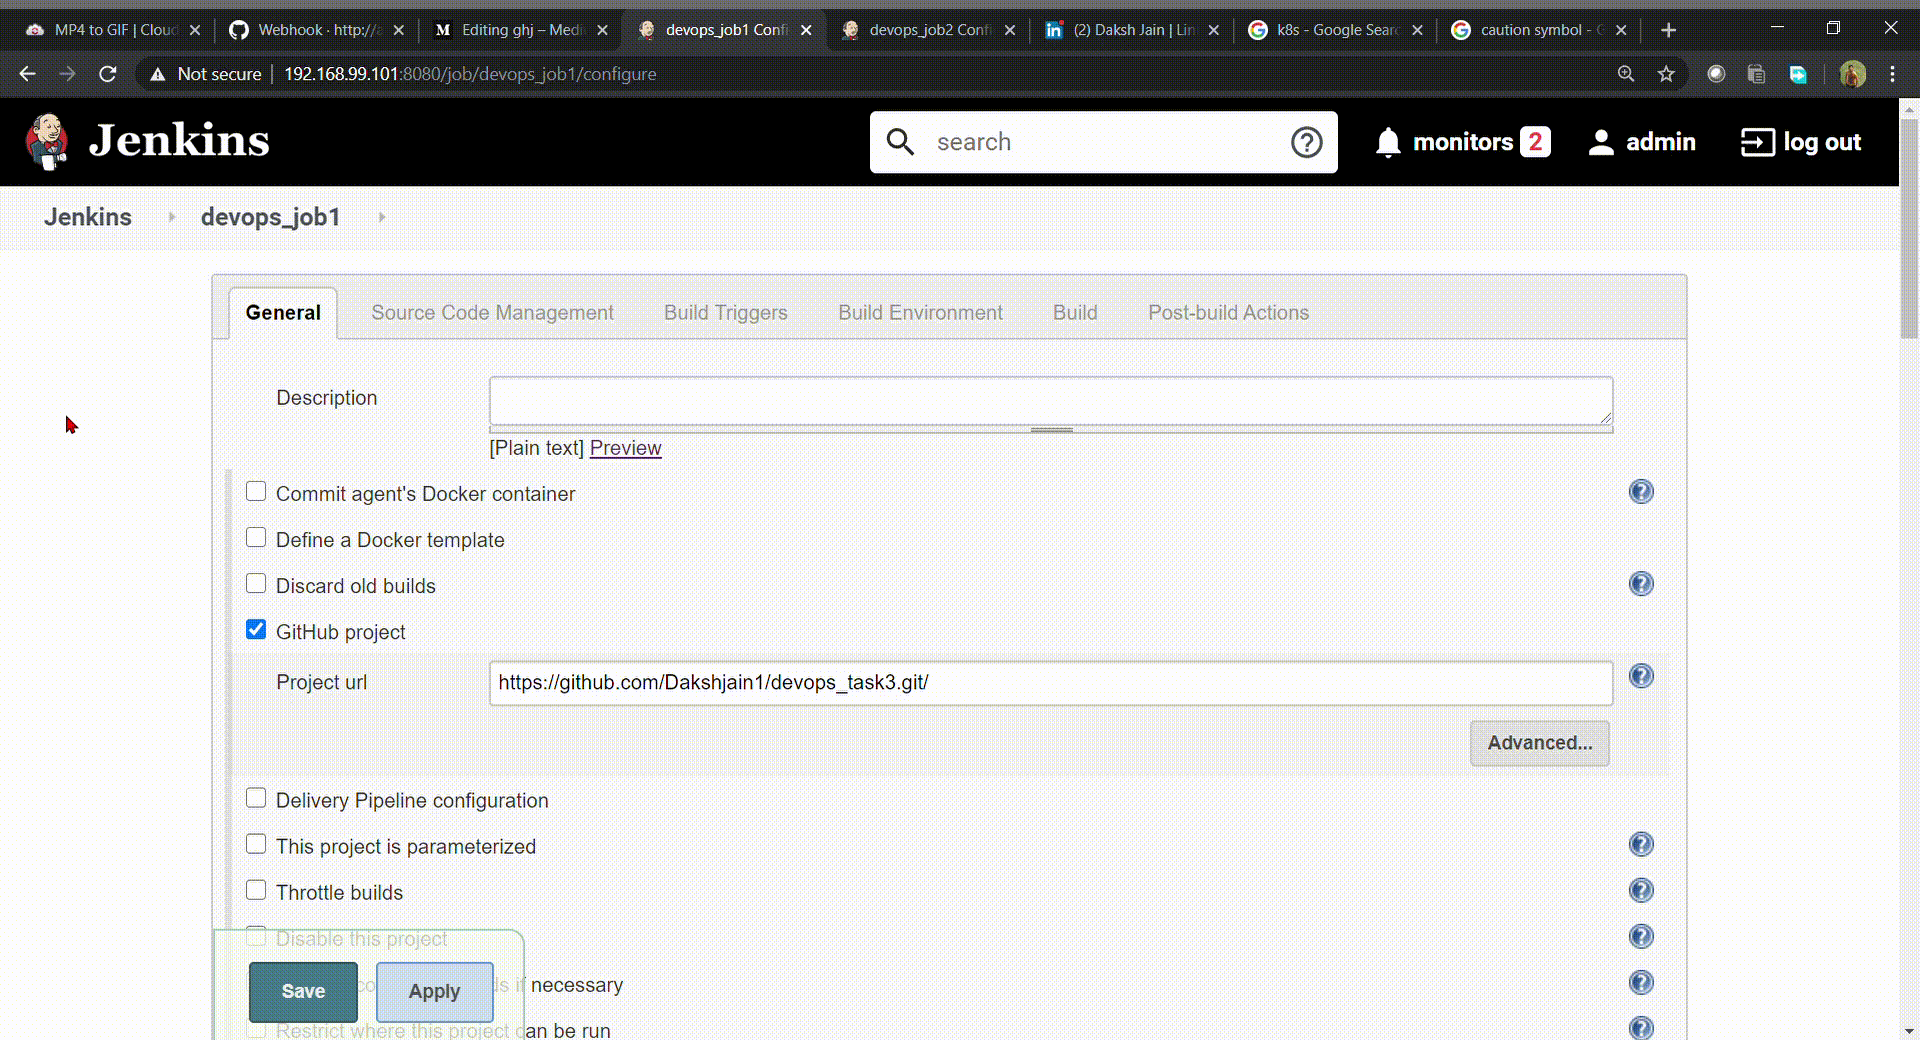Open the Build Environment tab

[920, 313]
